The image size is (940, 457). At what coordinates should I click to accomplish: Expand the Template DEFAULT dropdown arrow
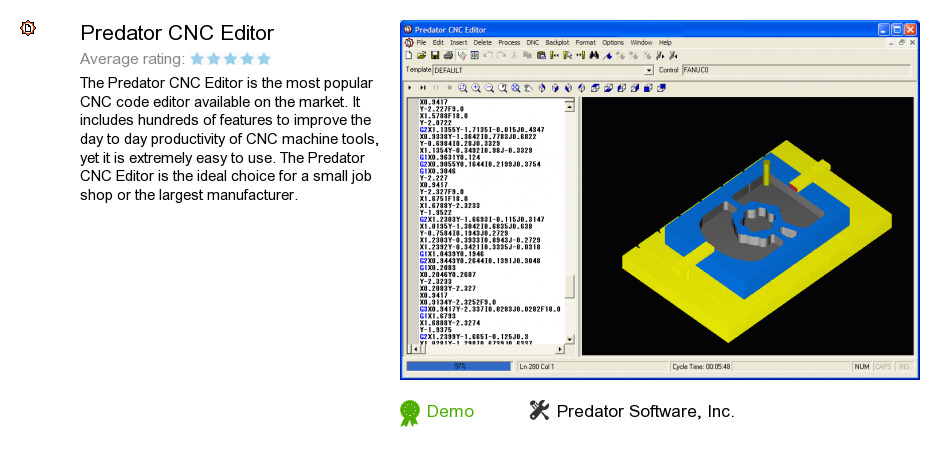(649, 70)
